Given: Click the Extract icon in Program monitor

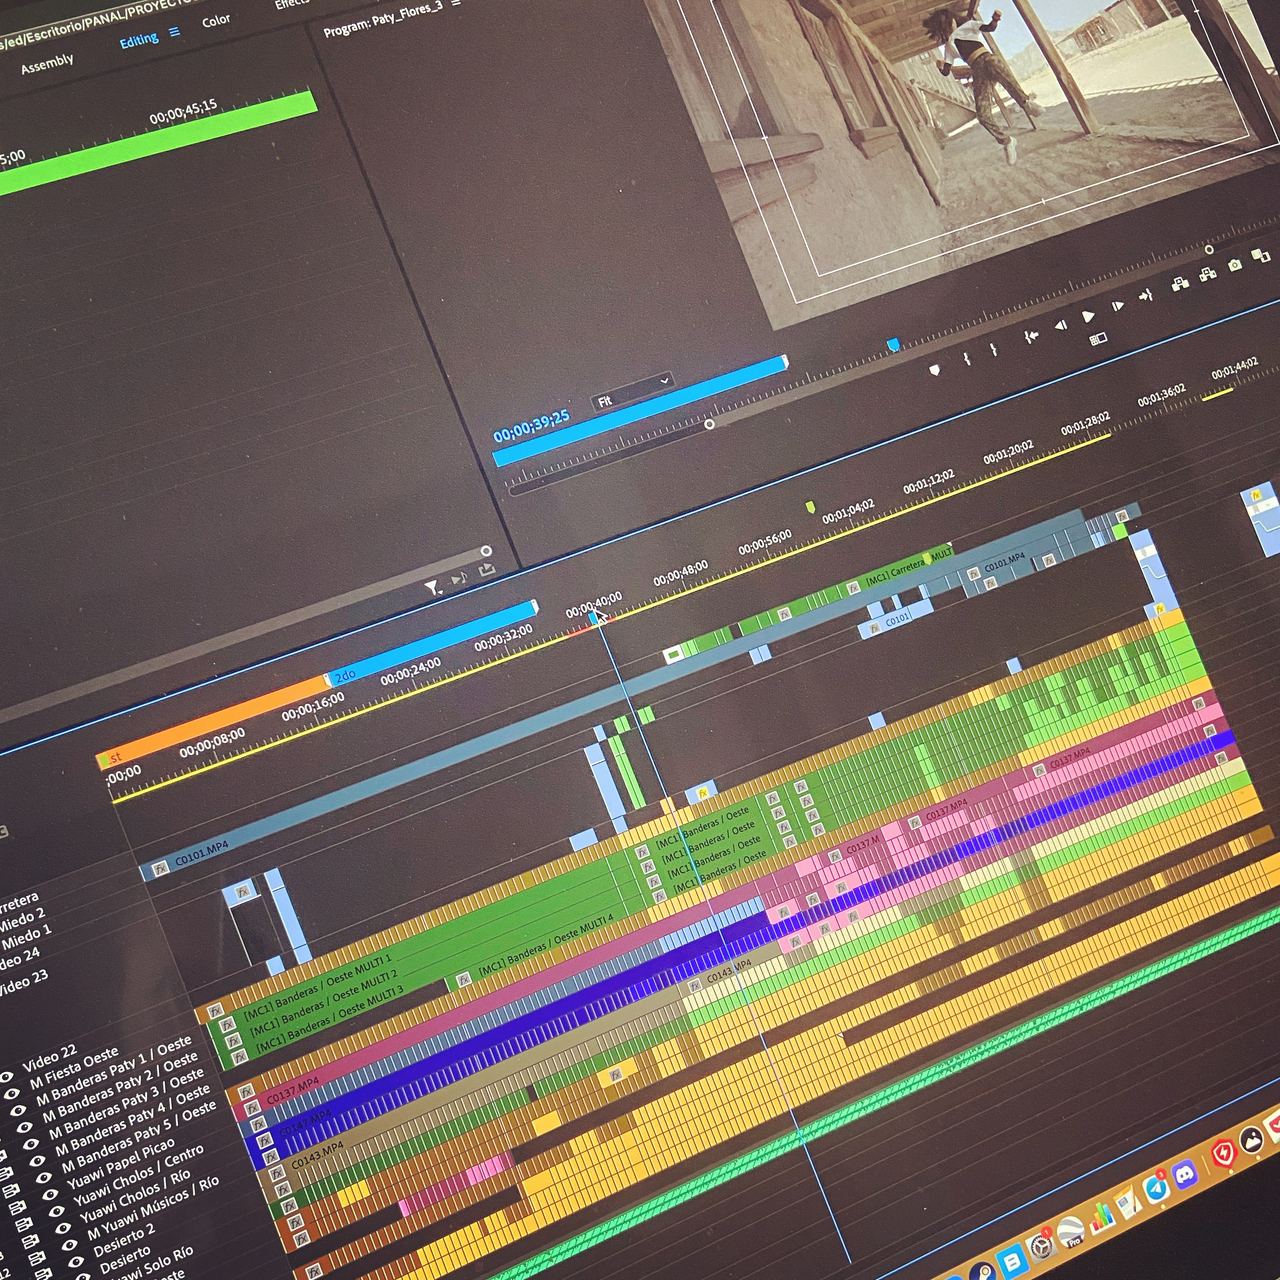Looking at the screenshot, I should [x=1208, y=274].
